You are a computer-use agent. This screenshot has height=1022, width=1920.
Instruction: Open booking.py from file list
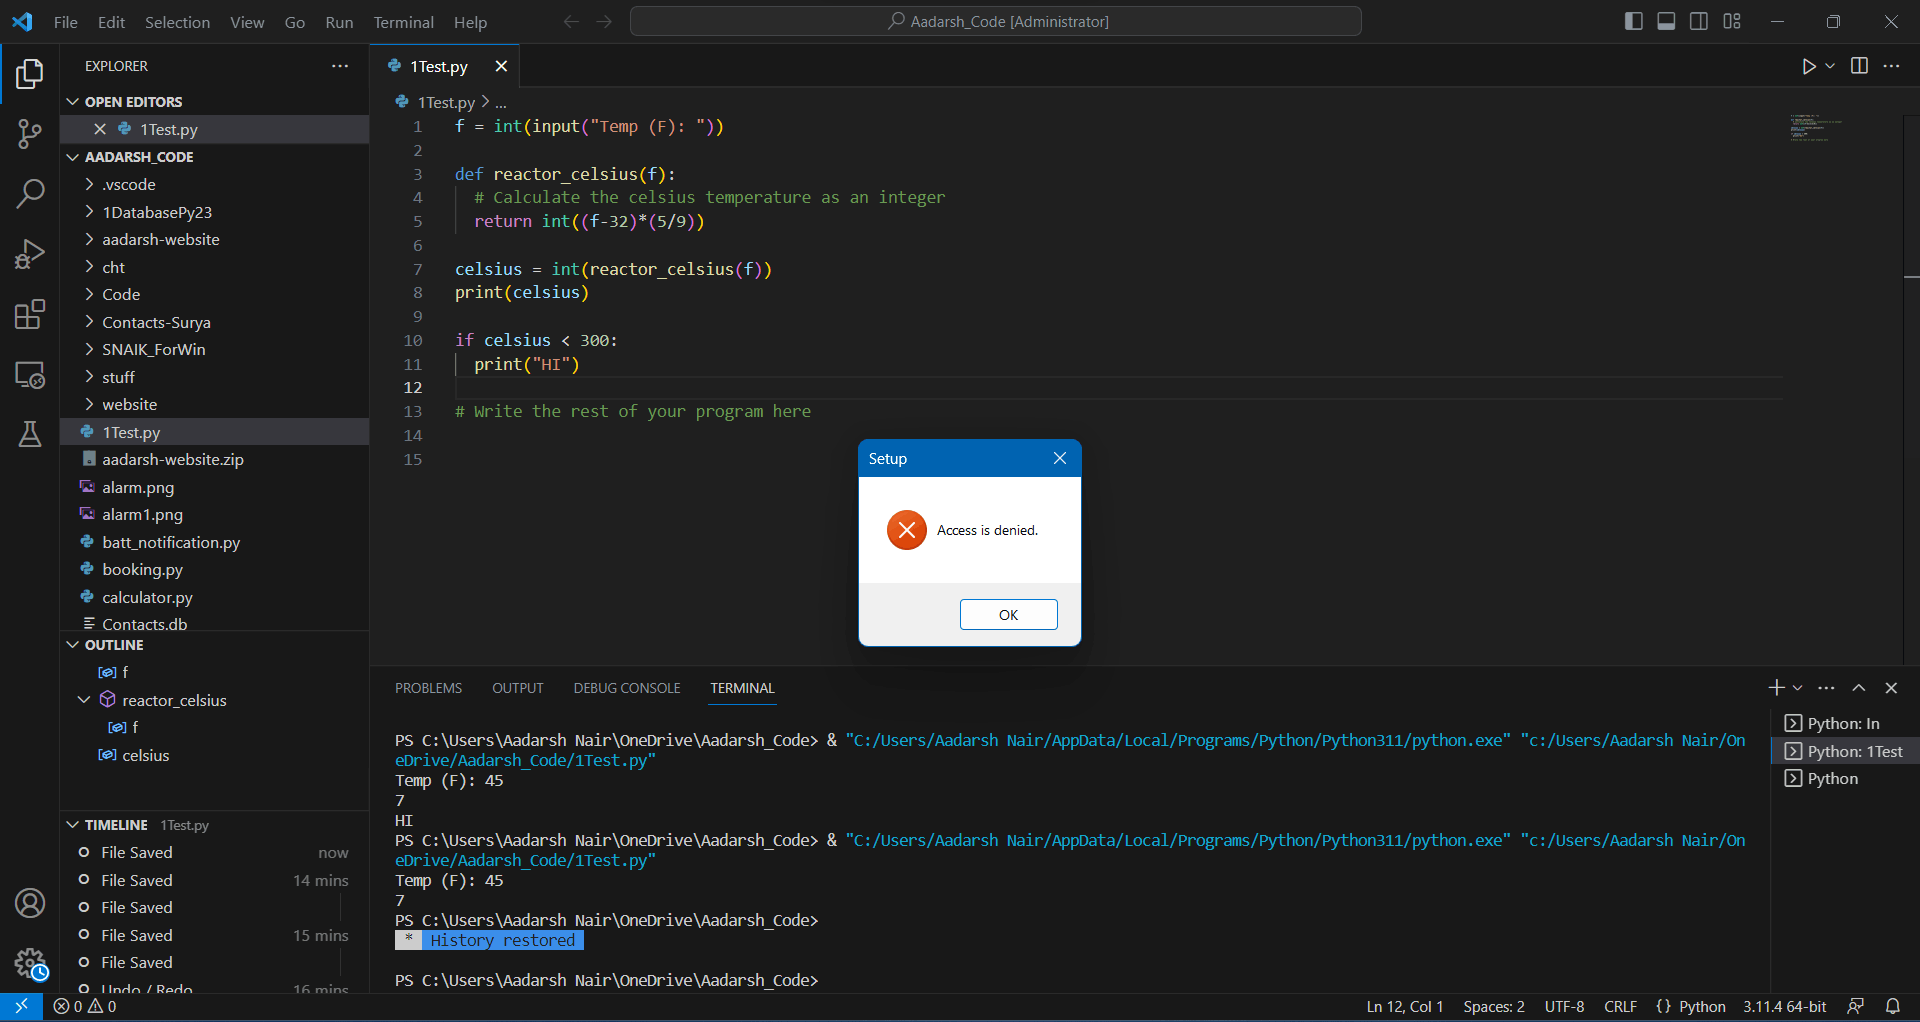tap(214, 570)
